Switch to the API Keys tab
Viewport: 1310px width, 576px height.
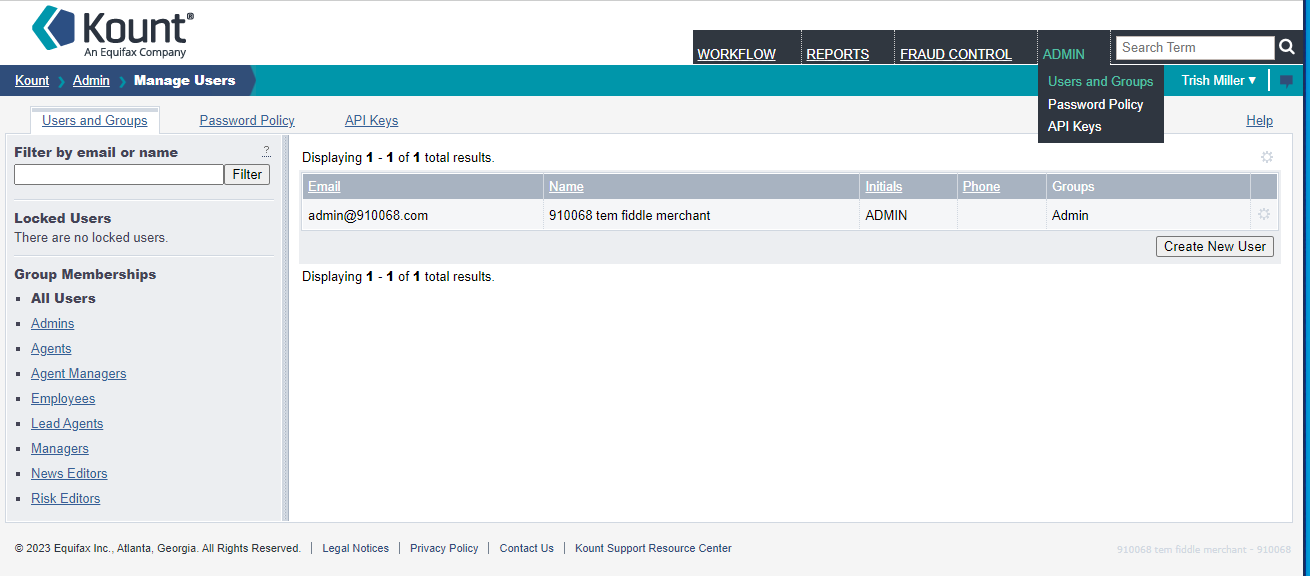[x=371, y=120]
